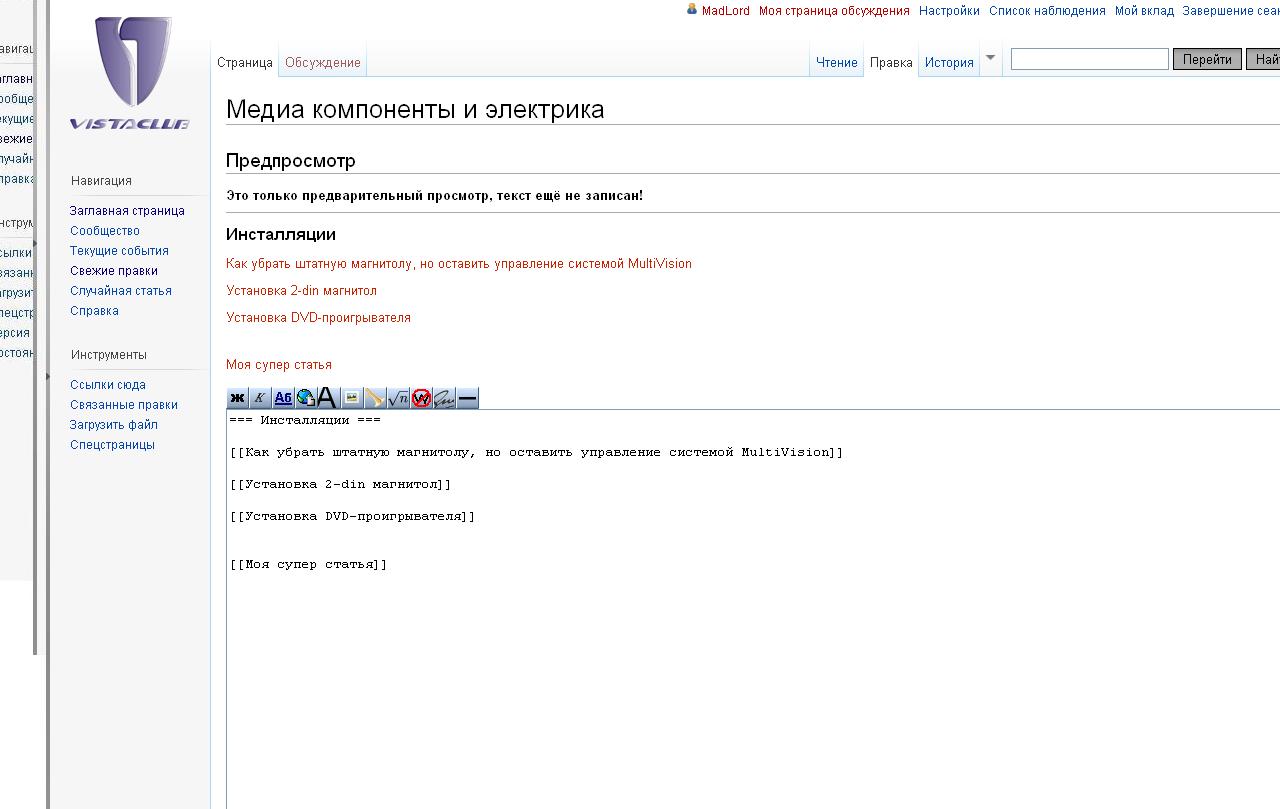Insert a horizontal line from the toolbar

467,398
